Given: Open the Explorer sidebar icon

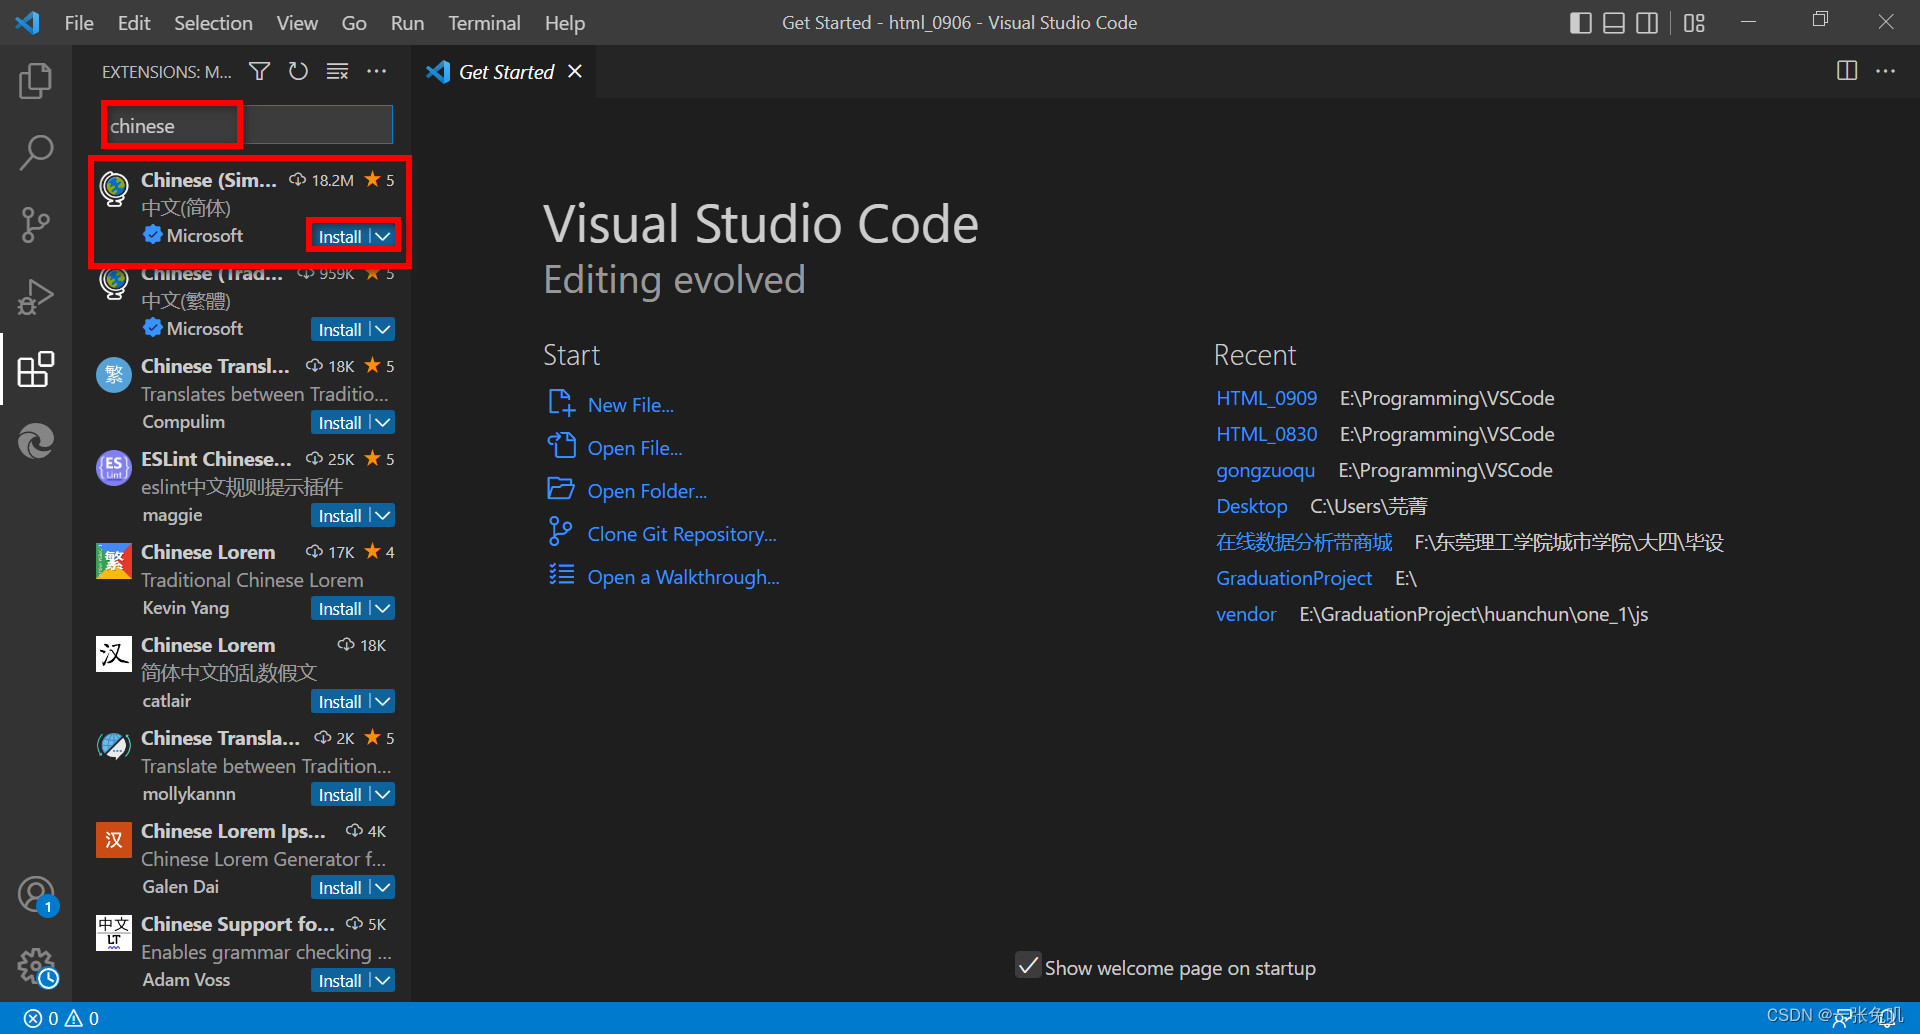Looking at the screenshot, I should point(36,81).
